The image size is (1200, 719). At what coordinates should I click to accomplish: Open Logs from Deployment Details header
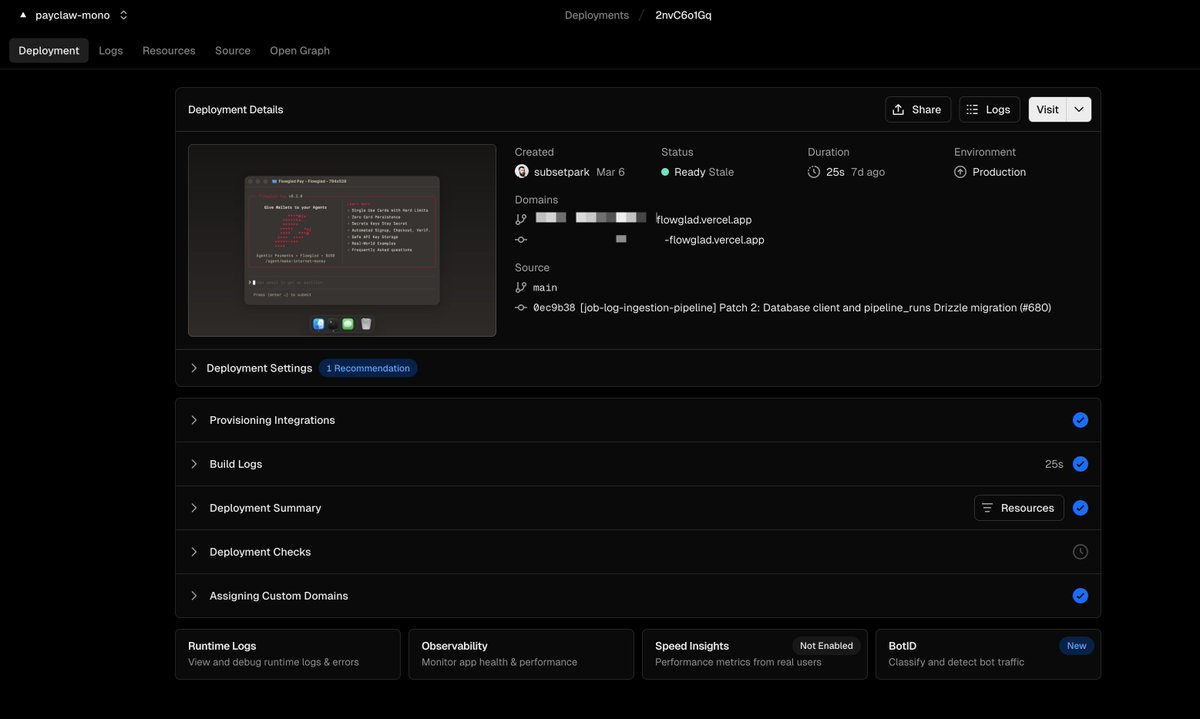tap(989, 109)
